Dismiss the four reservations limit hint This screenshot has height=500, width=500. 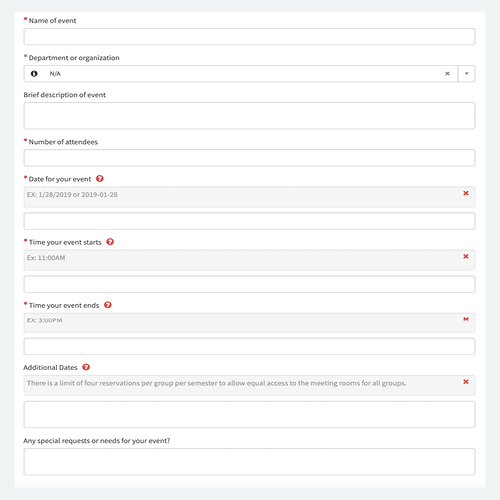[466, 382]
